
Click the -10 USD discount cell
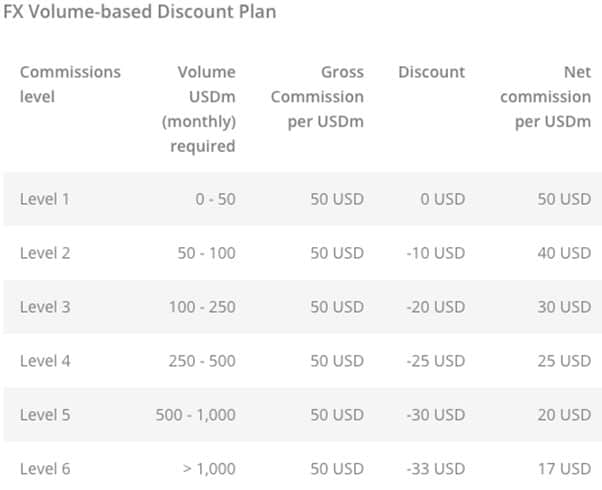tap(436, 253)
